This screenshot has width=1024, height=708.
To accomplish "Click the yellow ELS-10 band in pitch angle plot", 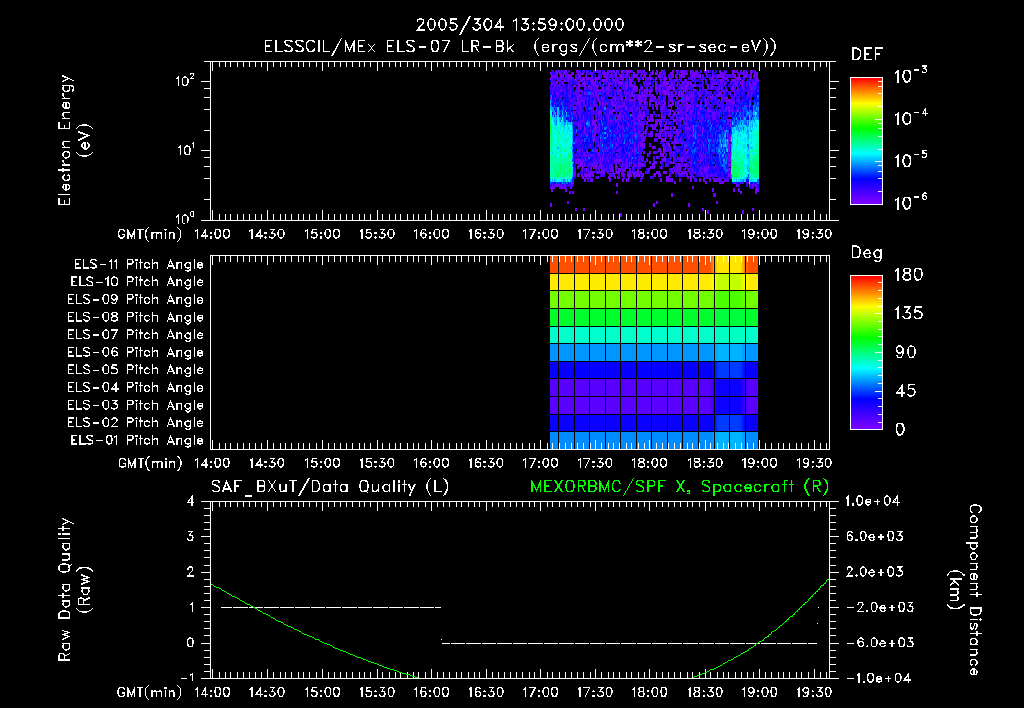I will click(654, 282).
